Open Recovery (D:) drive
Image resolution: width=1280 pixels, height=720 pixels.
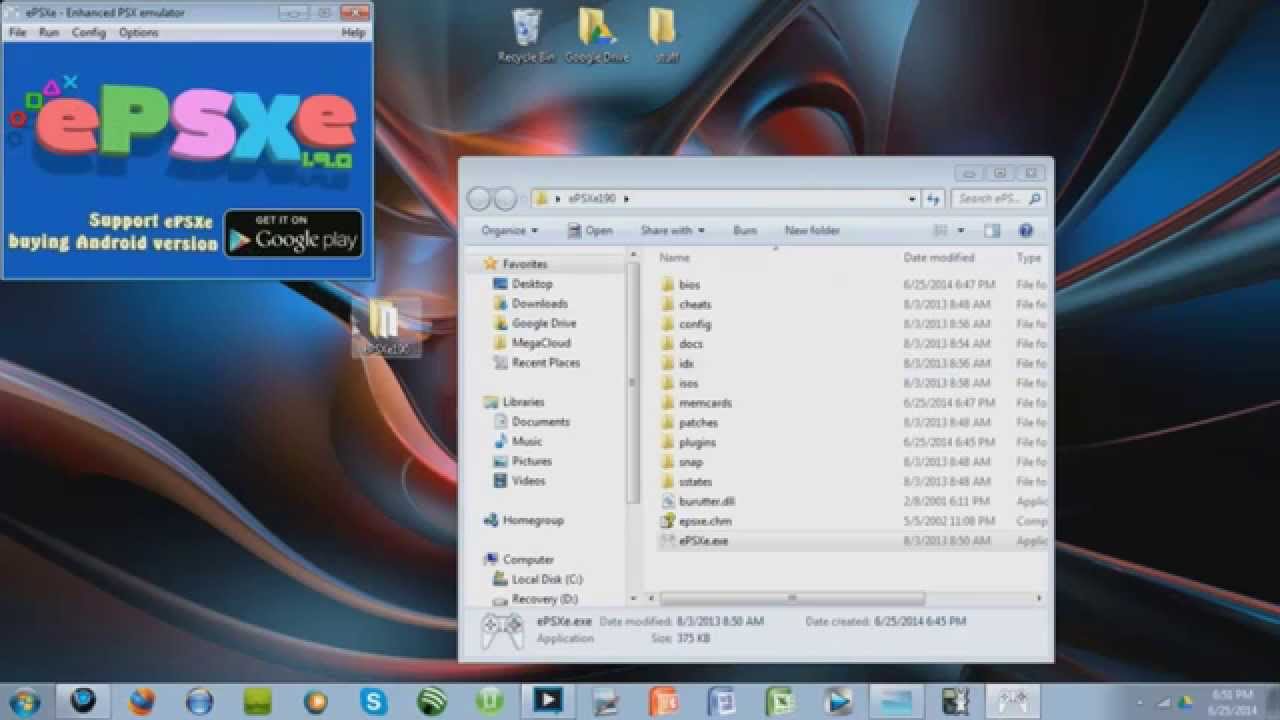[536, 599]
